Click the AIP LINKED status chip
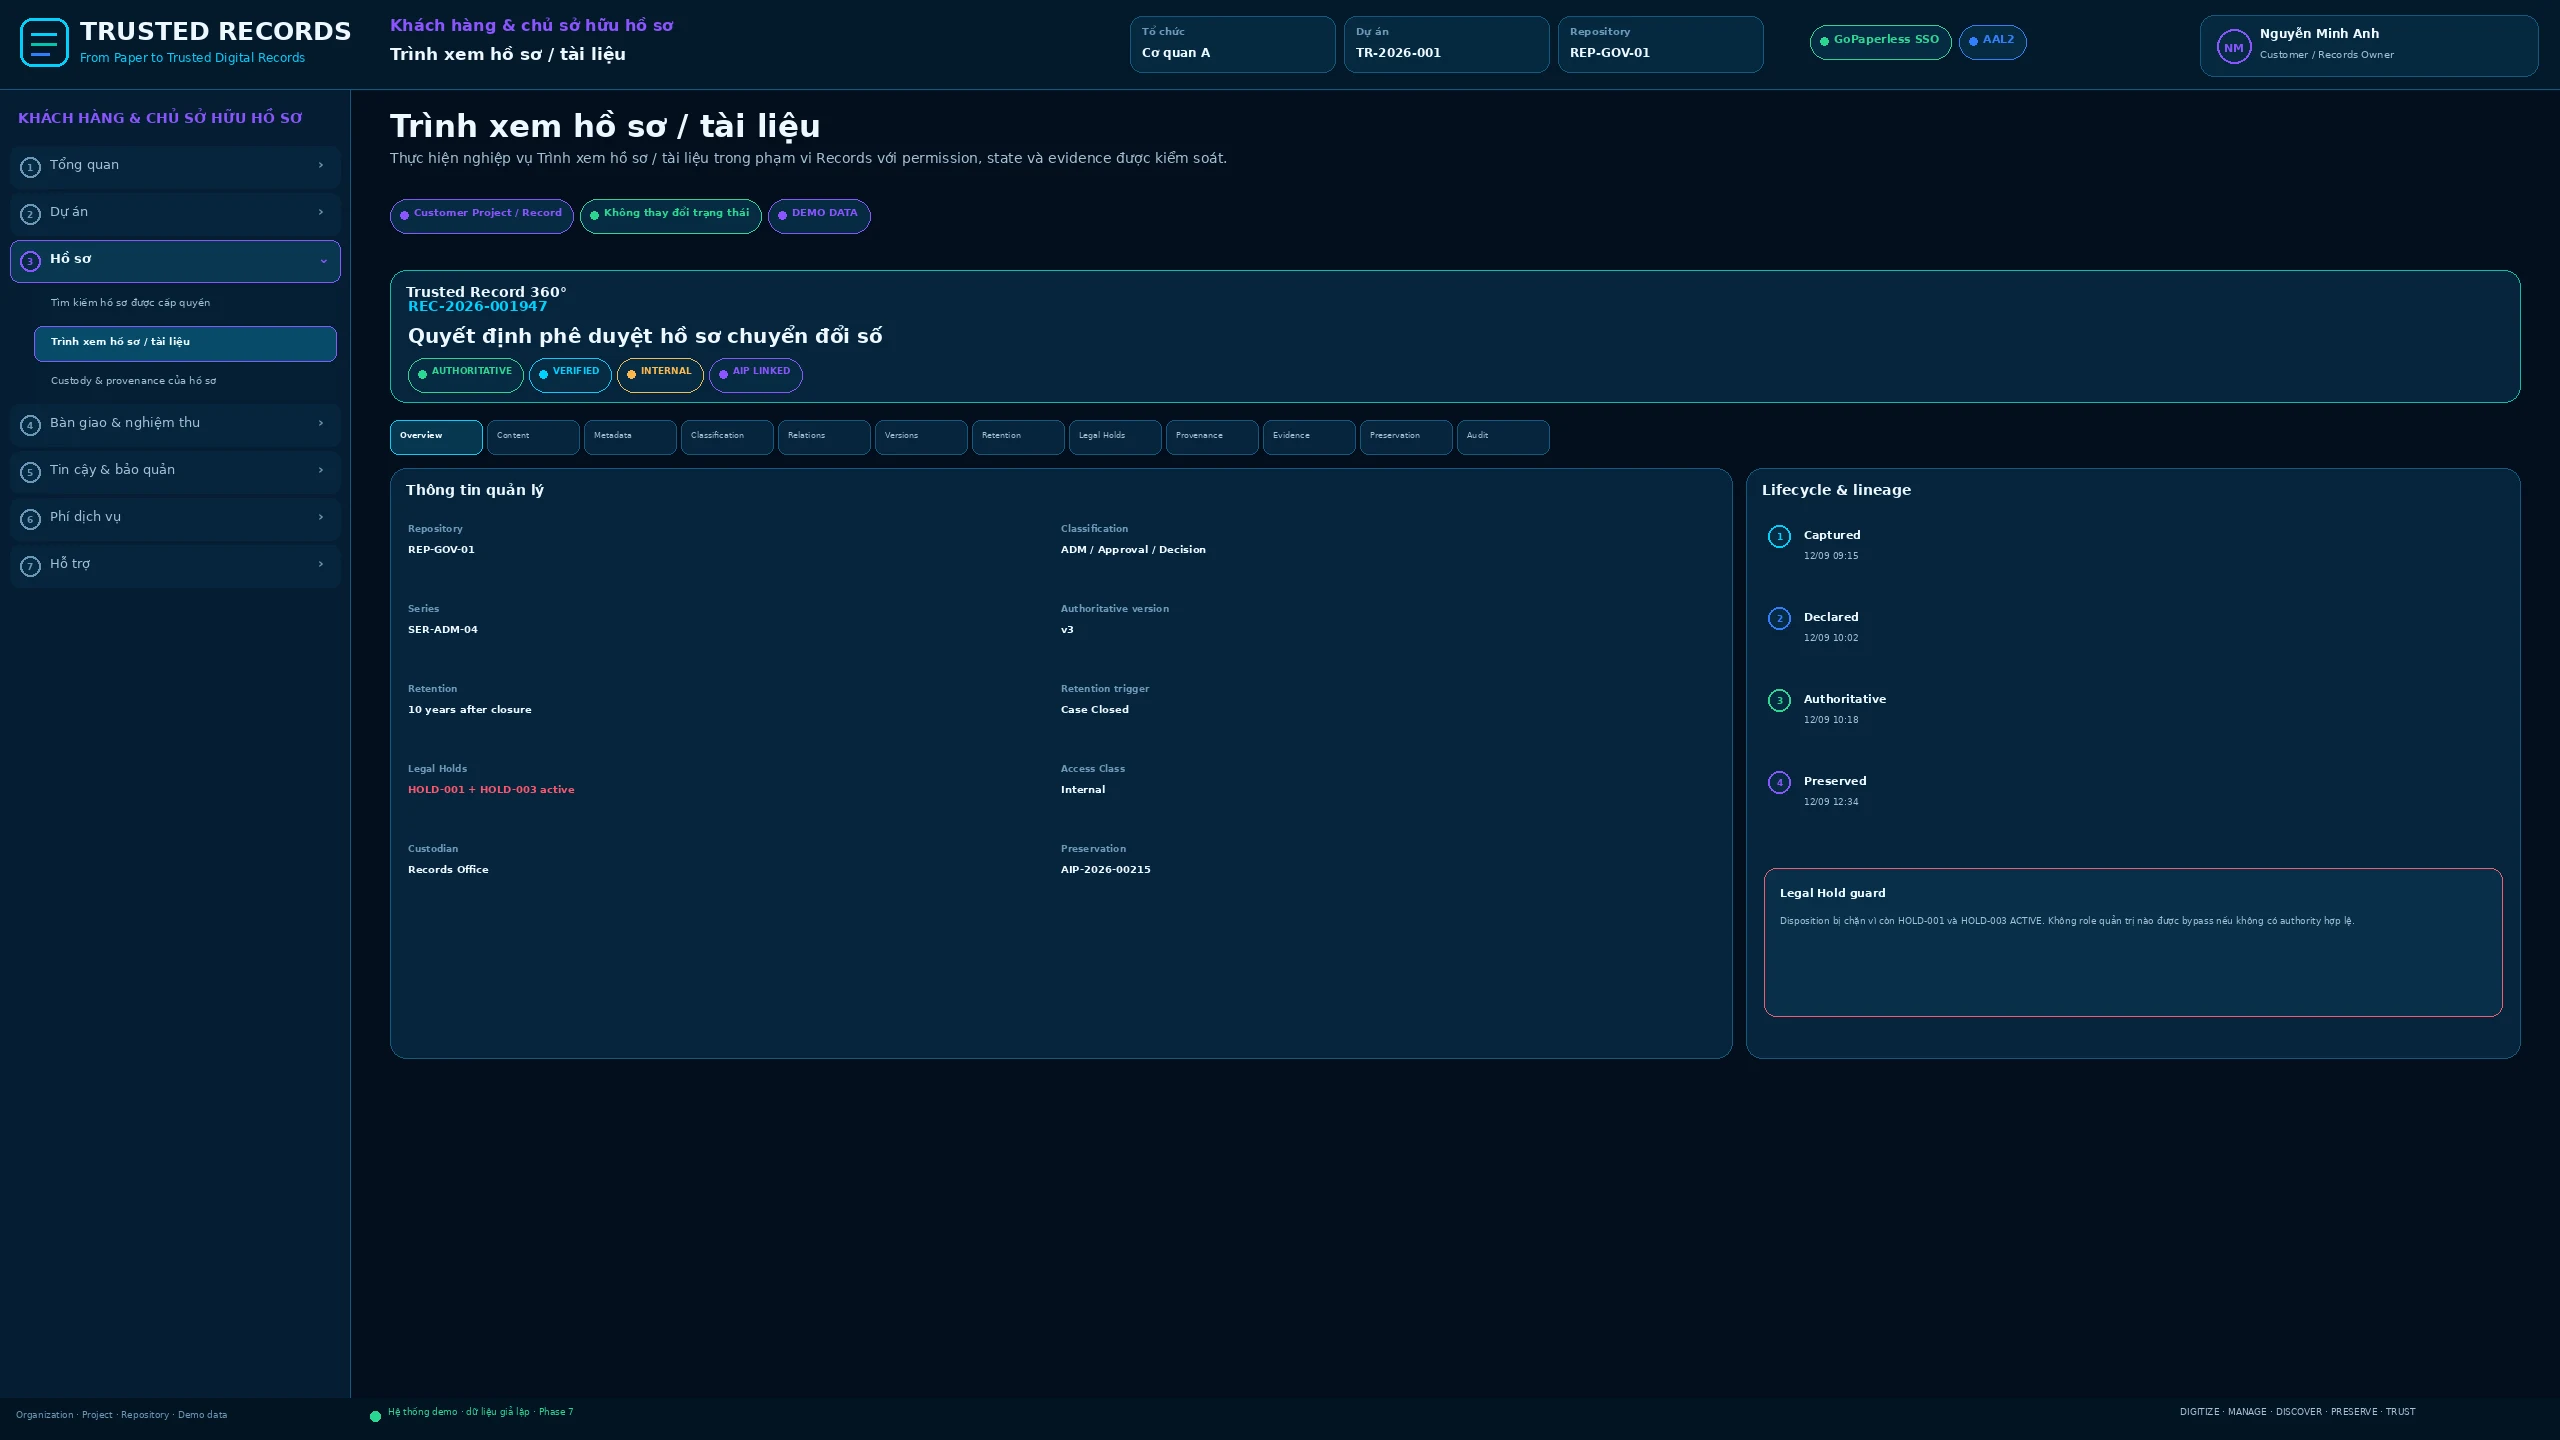Image resolution: width=2560 pixels, height=1440 pixels. tap(755, 375)
